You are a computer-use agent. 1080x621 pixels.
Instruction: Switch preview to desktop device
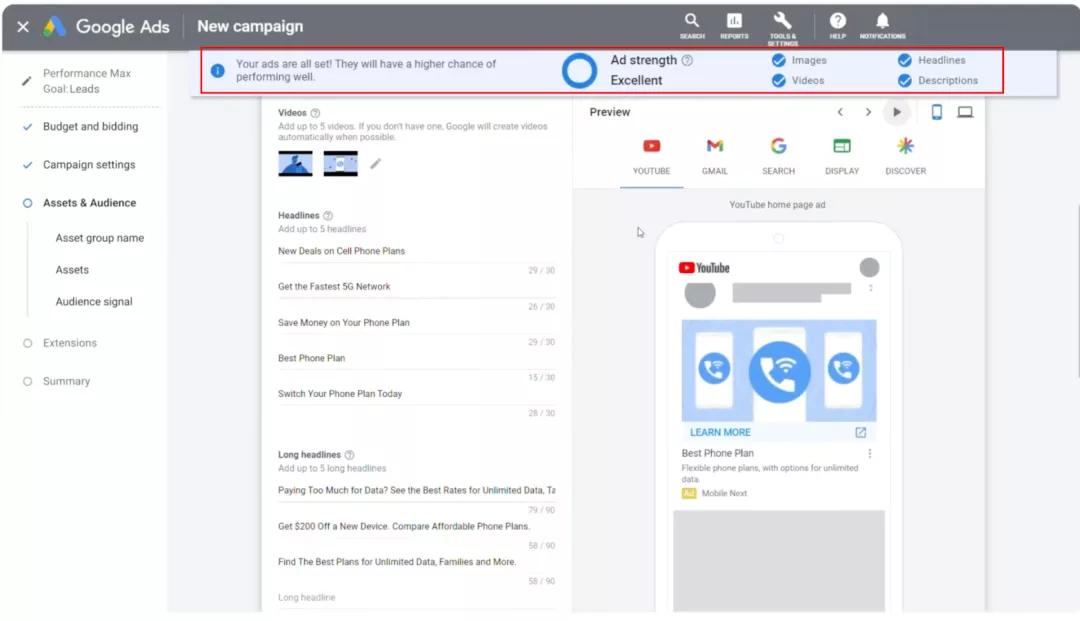[965, 112]
